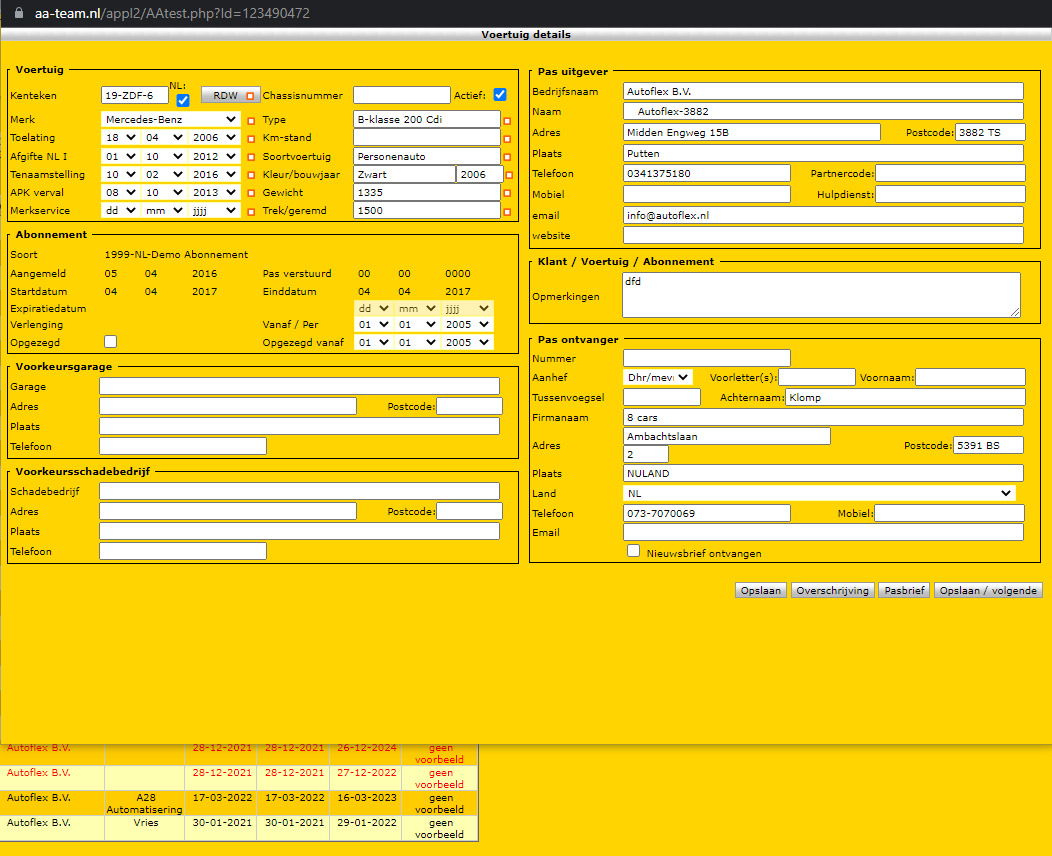Click the Opslaan / volgende button
The width and height of the screenshot is (1052, 856).
[988, 591]
